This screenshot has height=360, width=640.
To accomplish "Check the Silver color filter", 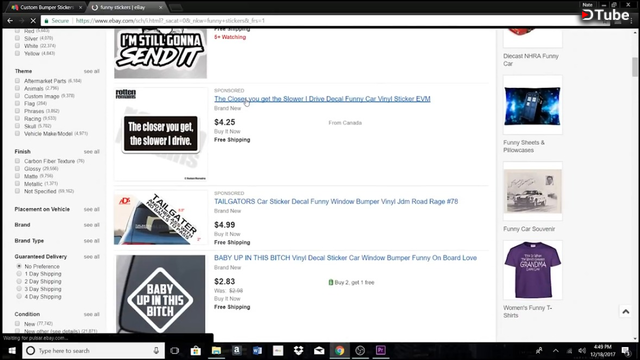I will pos(17,38).
